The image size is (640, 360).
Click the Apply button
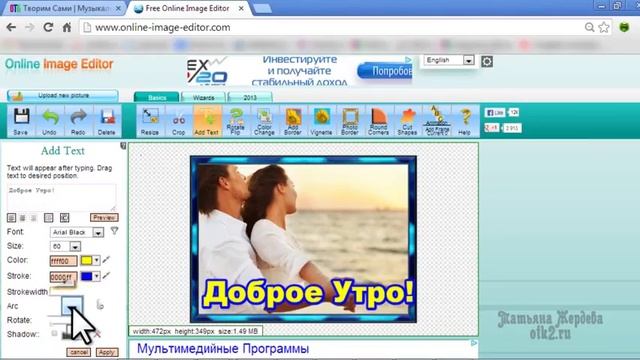tap(107, 352)
